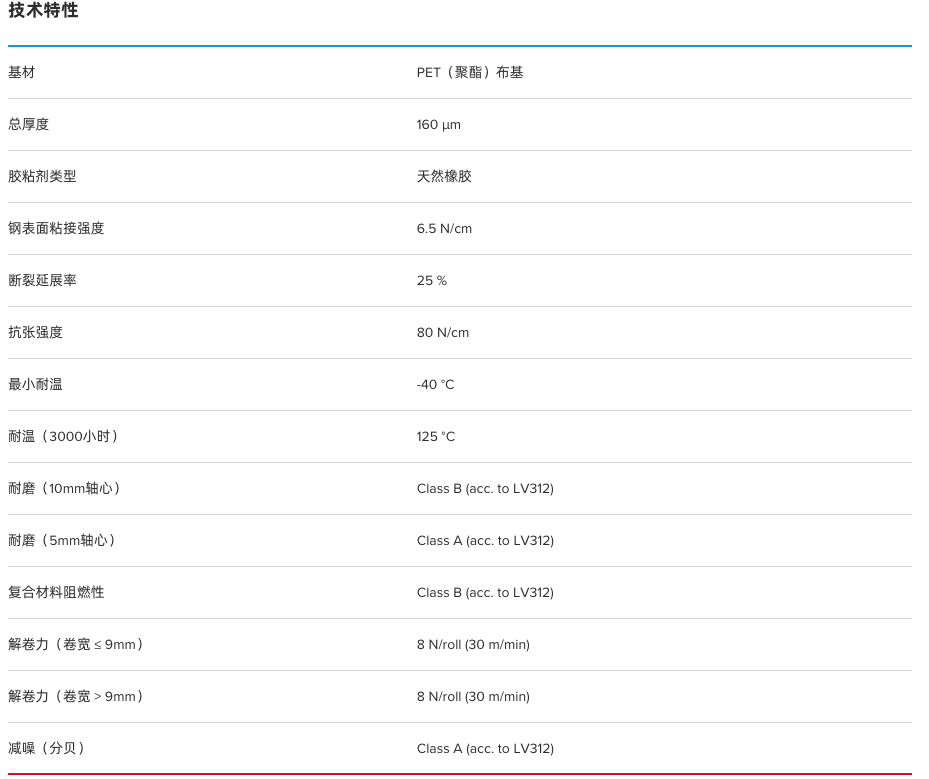The image size is (929, 779).
Task: Click the -40 °C value
Action: pyautogui.click(x=435, y=384)
